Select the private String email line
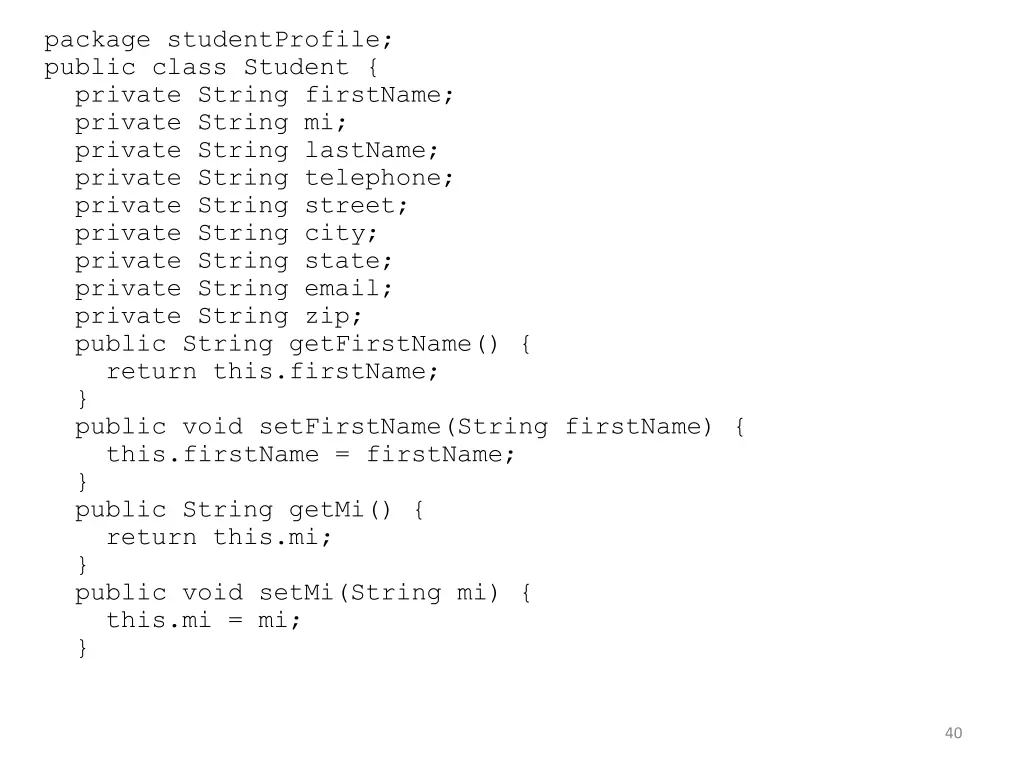 233,289
